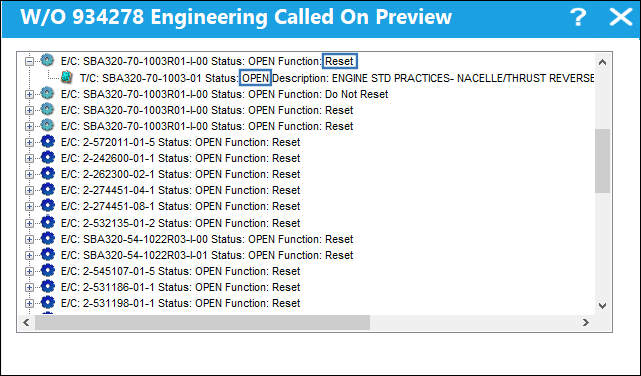Click the blue gear icon for E/C 2-532135-01-2
Viewport: 641px width, 376px height.
[47, 223]
